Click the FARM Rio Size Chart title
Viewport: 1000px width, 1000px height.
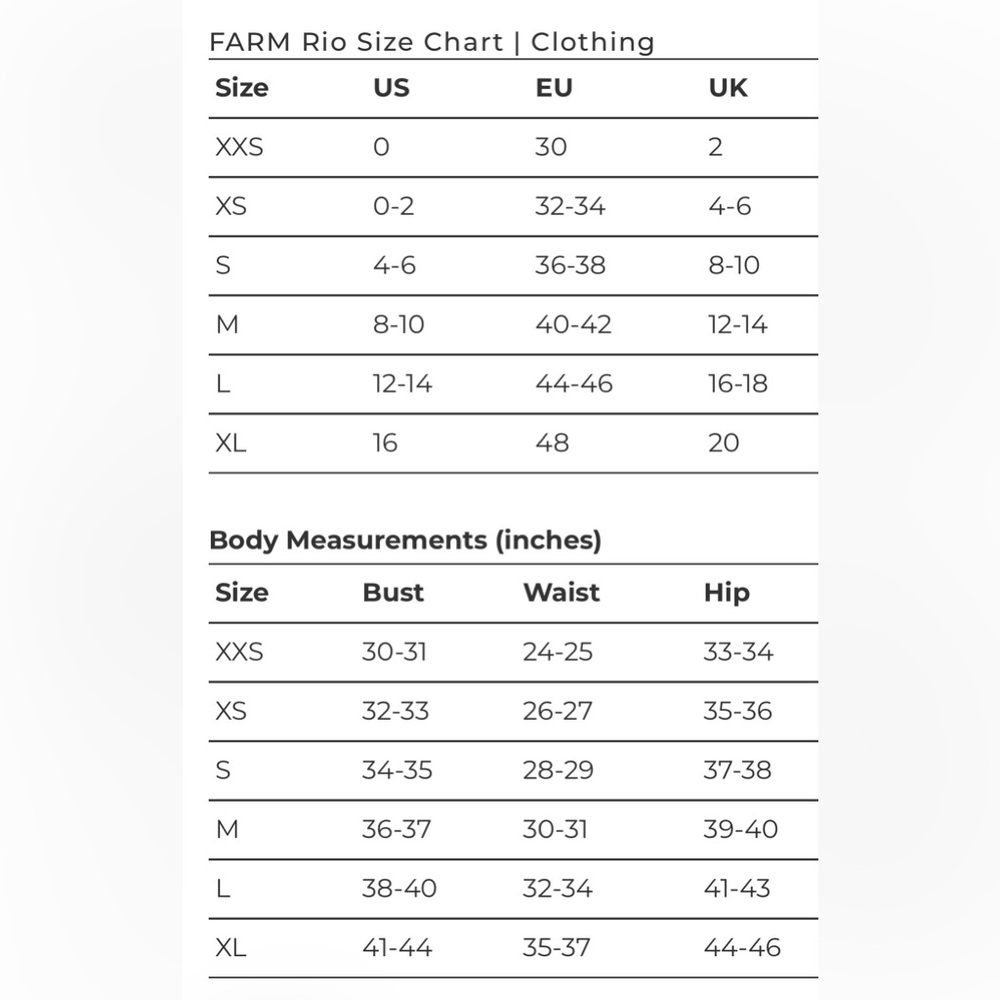point(432,42)
